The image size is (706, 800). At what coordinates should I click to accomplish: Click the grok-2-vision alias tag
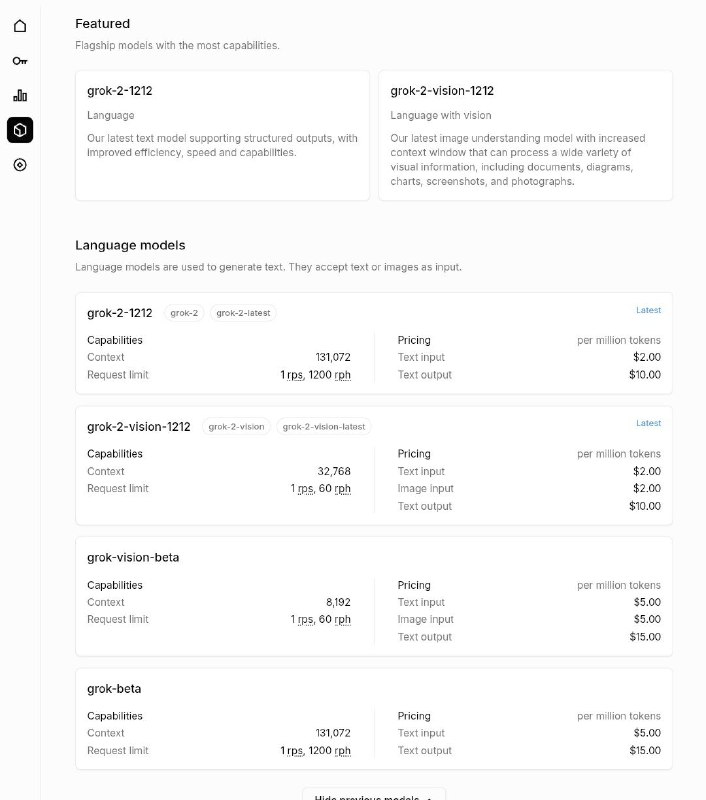(236, 426)
